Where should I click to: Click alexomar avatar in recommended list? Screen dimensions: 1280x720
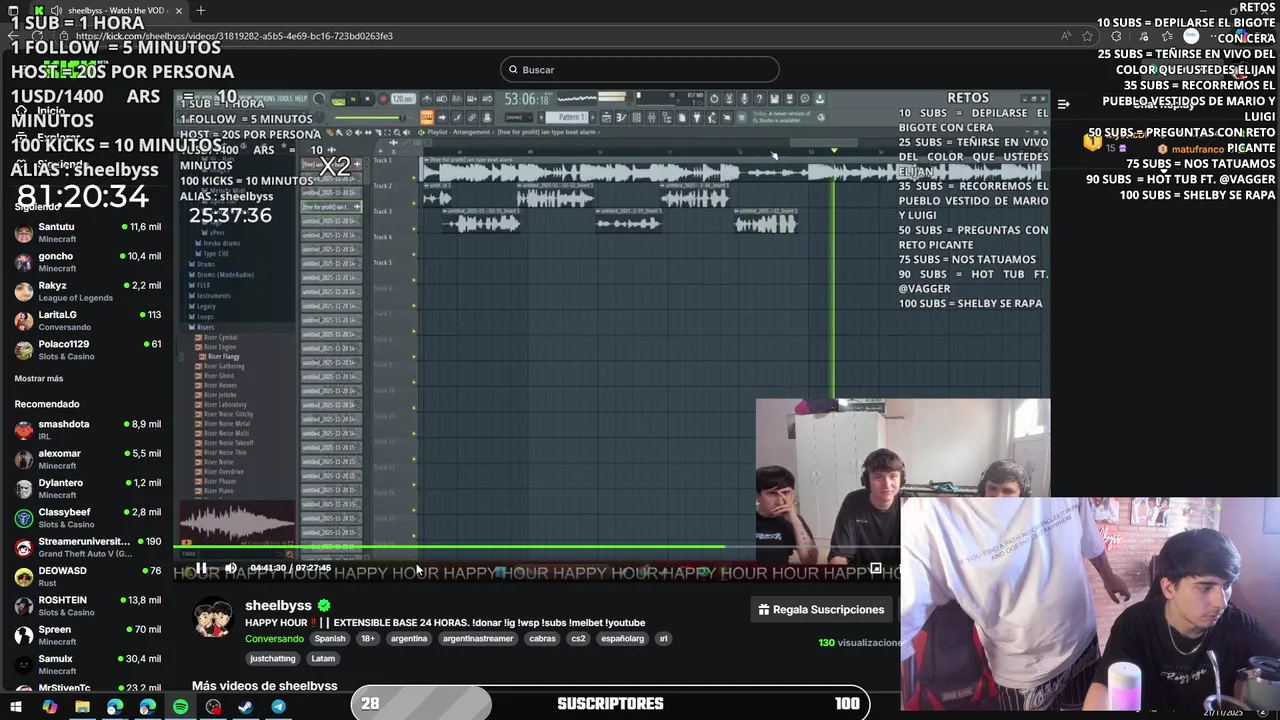coord(24,460)
